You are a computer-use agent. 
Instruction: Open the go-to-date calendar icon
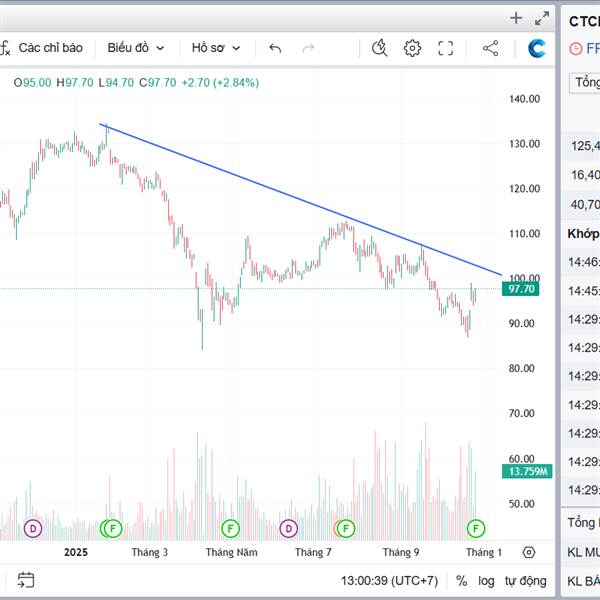click(x=26, y=580)
